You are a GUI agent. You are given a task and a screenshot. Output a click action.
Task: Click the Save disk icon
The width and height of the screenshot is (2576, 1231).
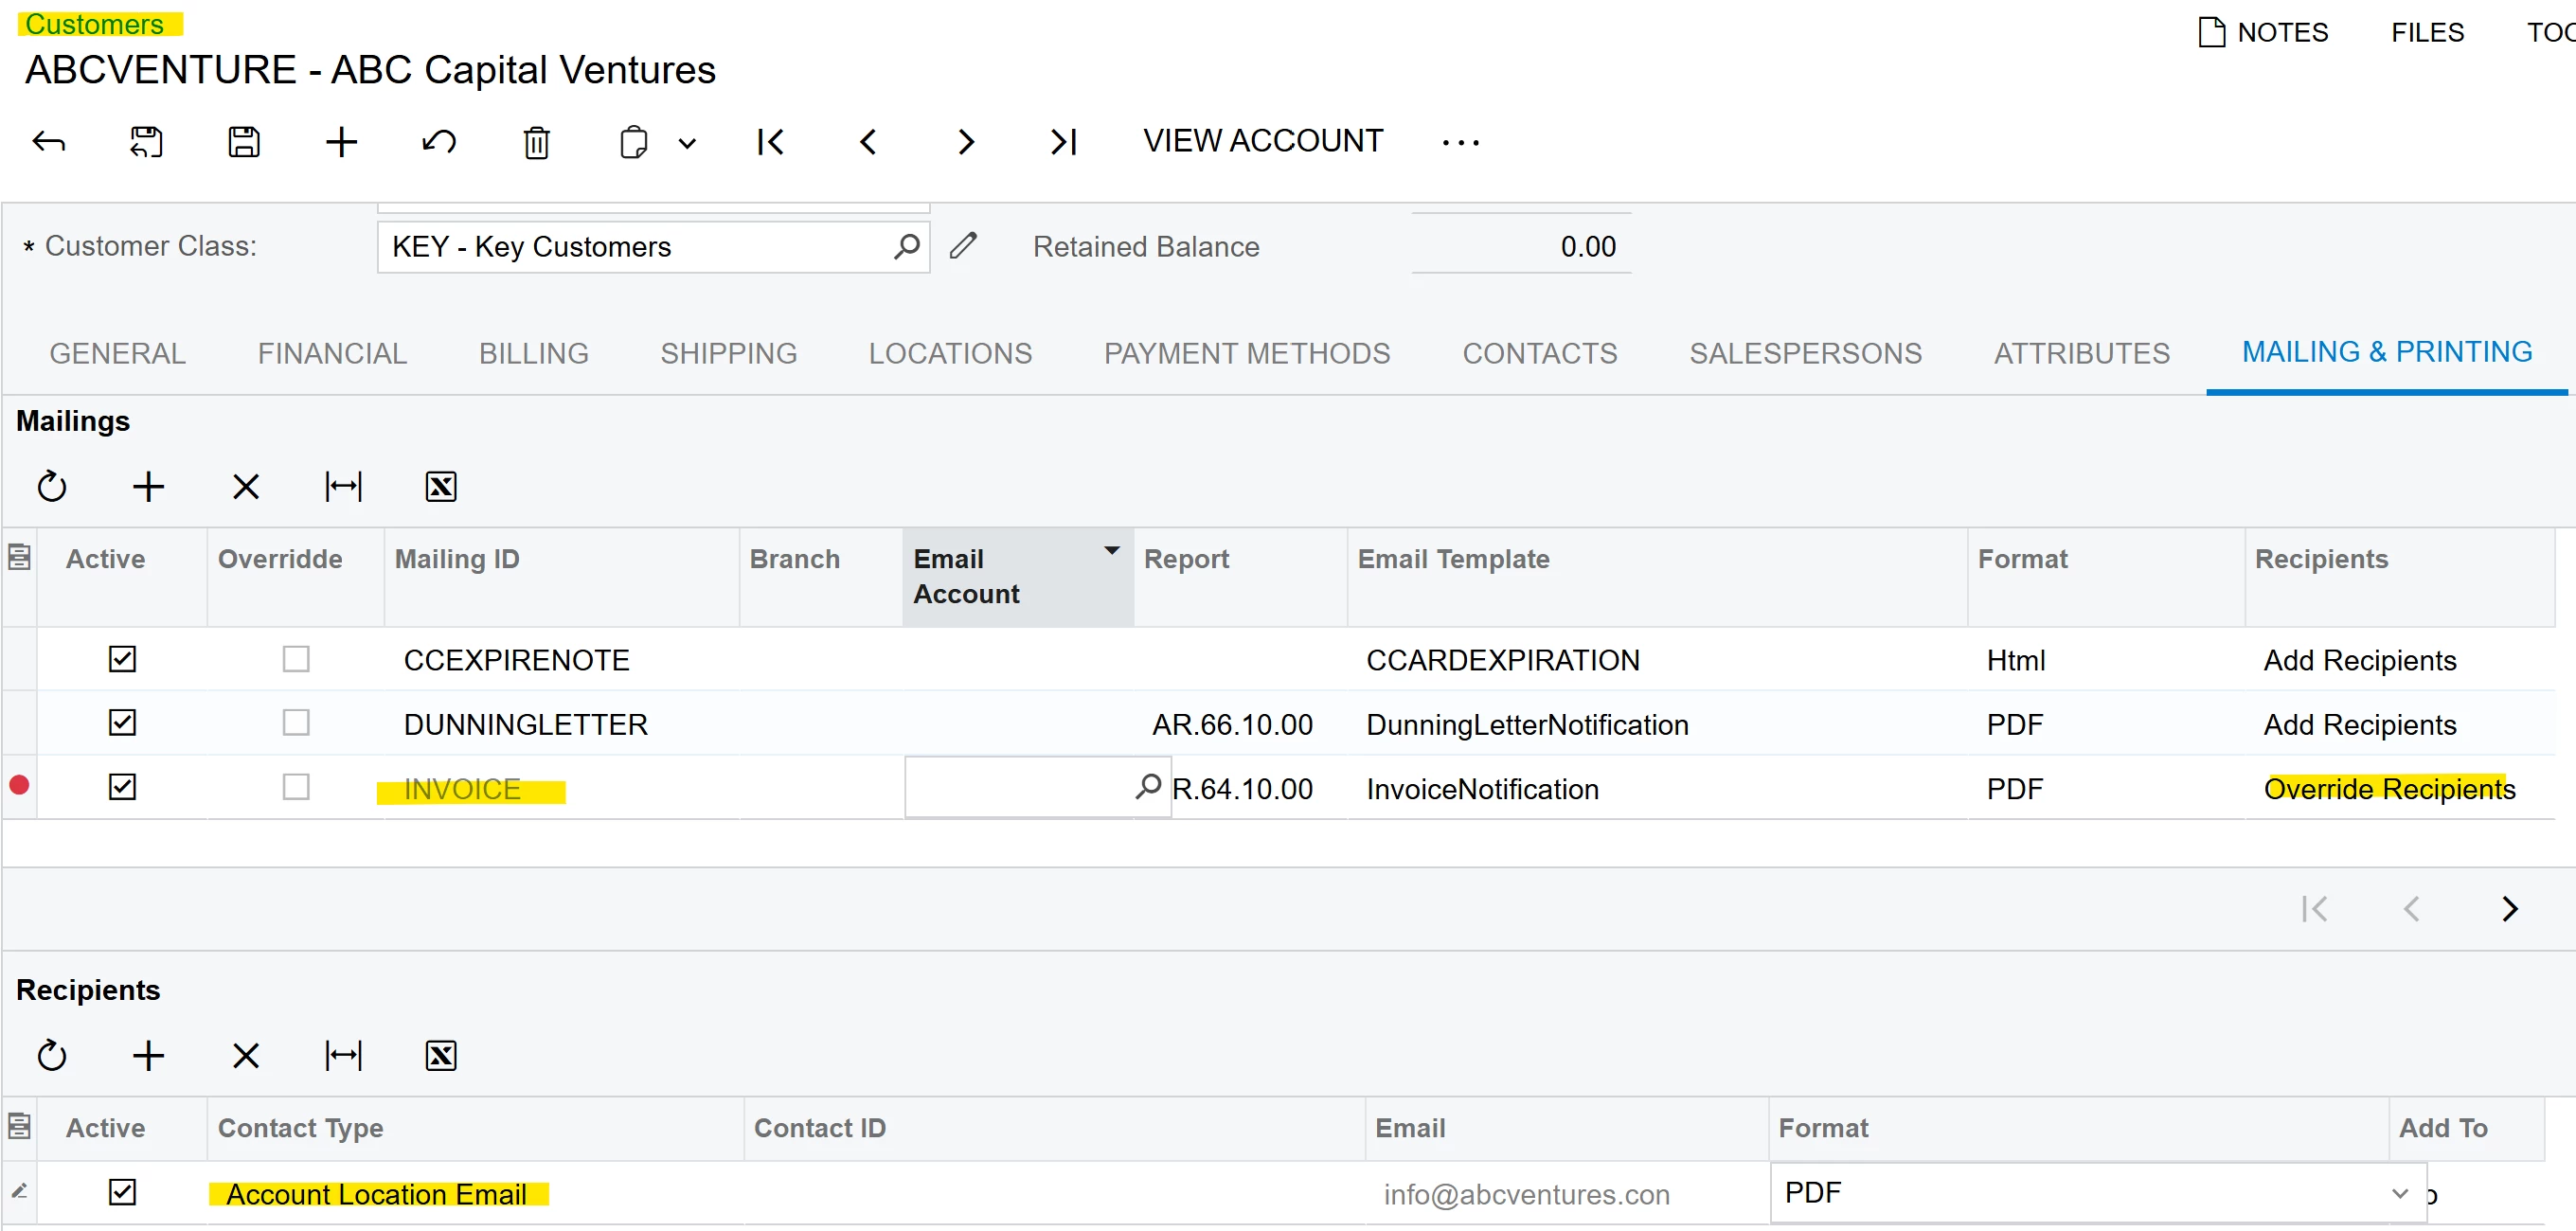(x=244, y=142)
